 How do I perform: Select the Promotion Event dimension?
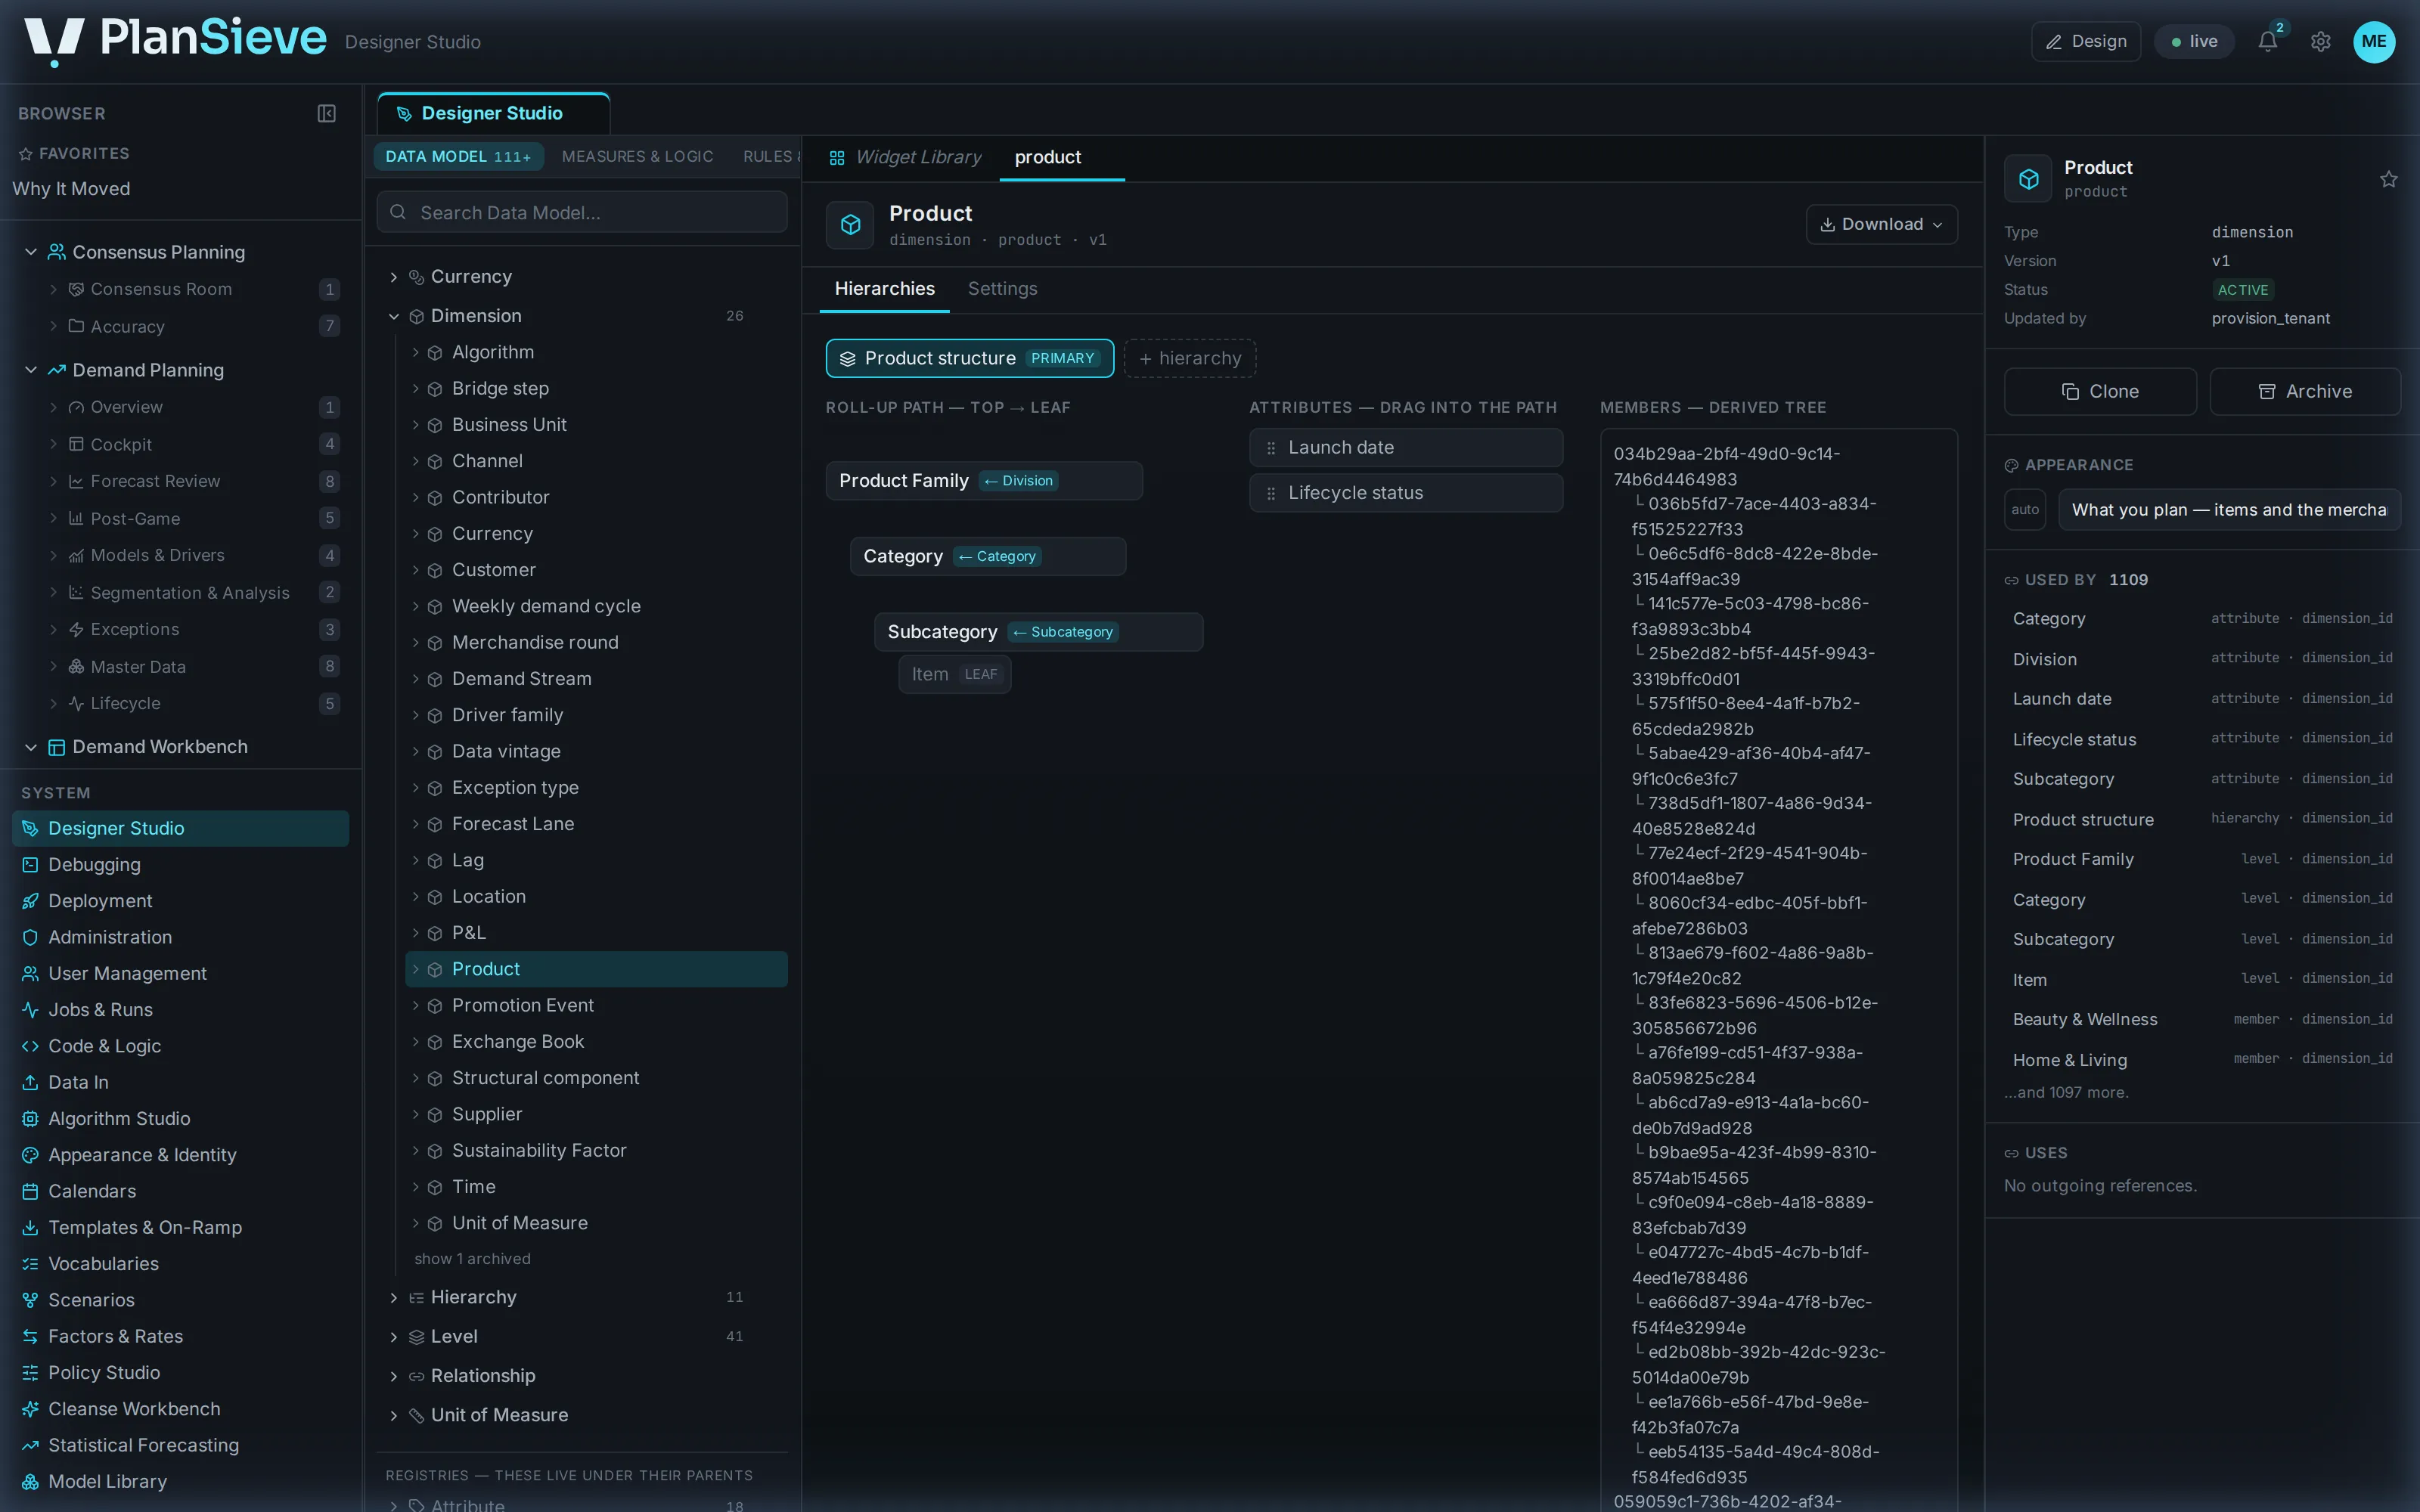(596, 1005)
